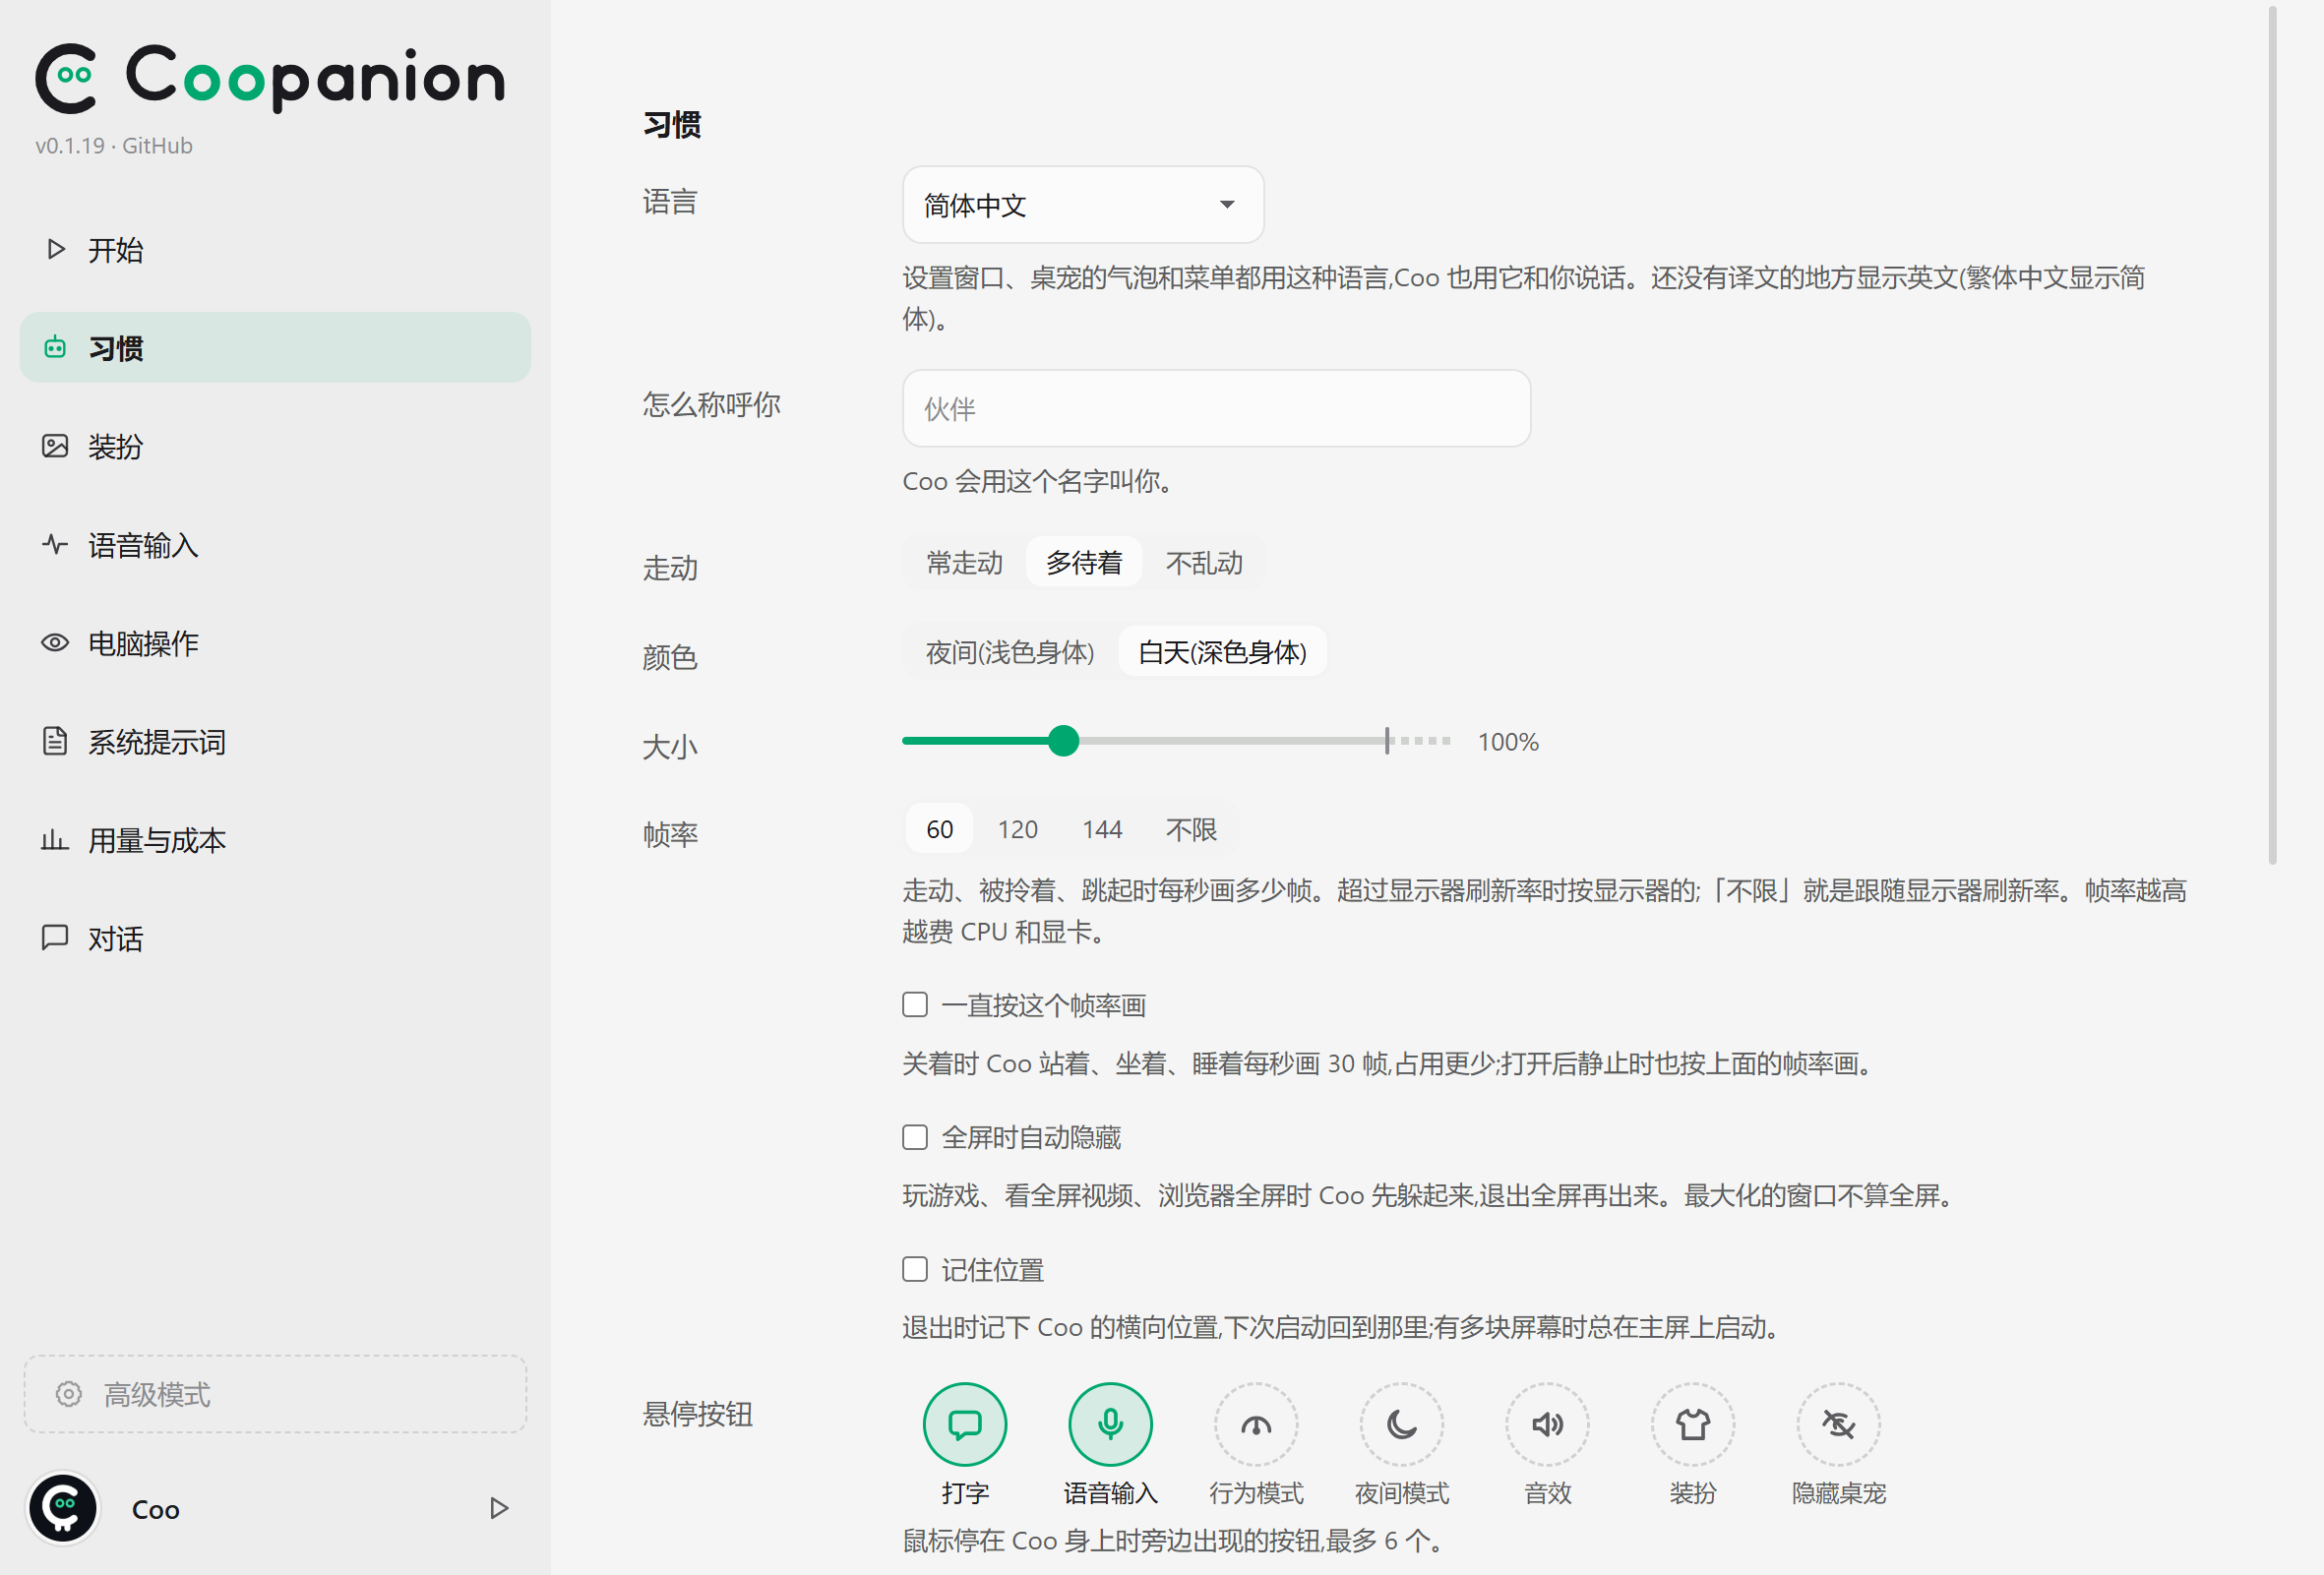Set frame rate to 120

coord(1017,829)
